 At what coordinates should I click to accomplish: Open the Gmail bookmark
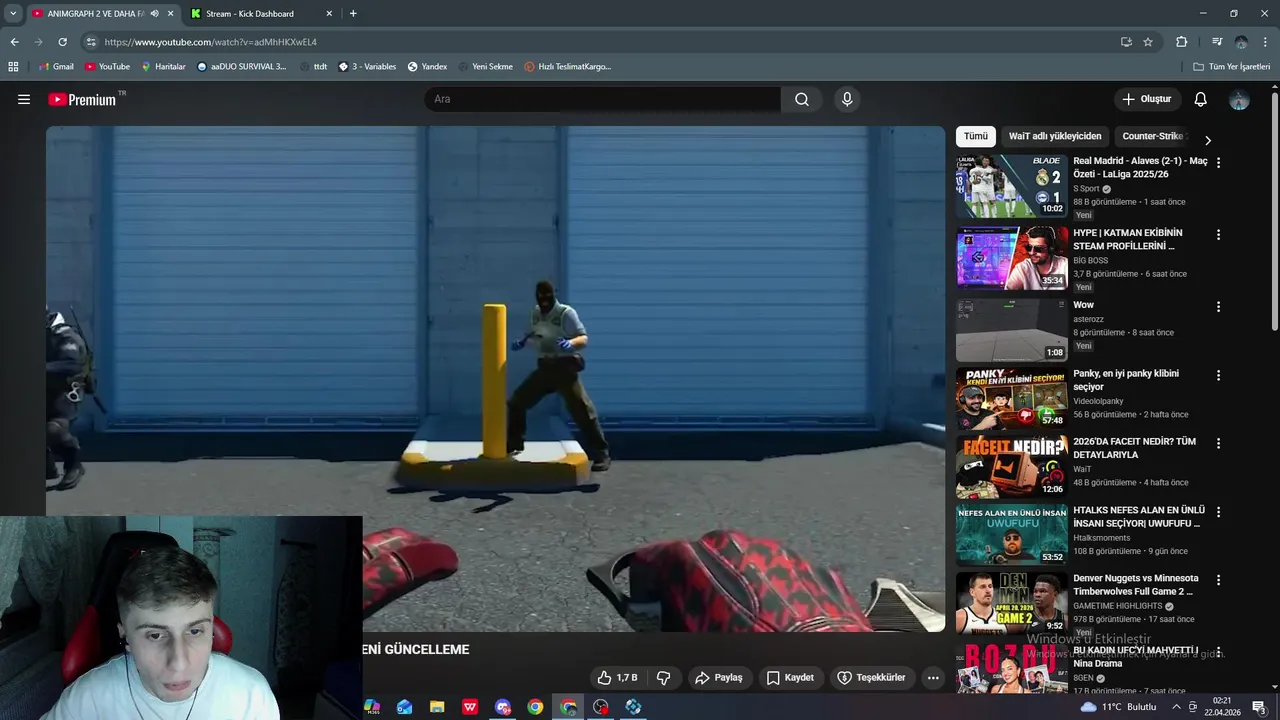click(x=56, y=67)
